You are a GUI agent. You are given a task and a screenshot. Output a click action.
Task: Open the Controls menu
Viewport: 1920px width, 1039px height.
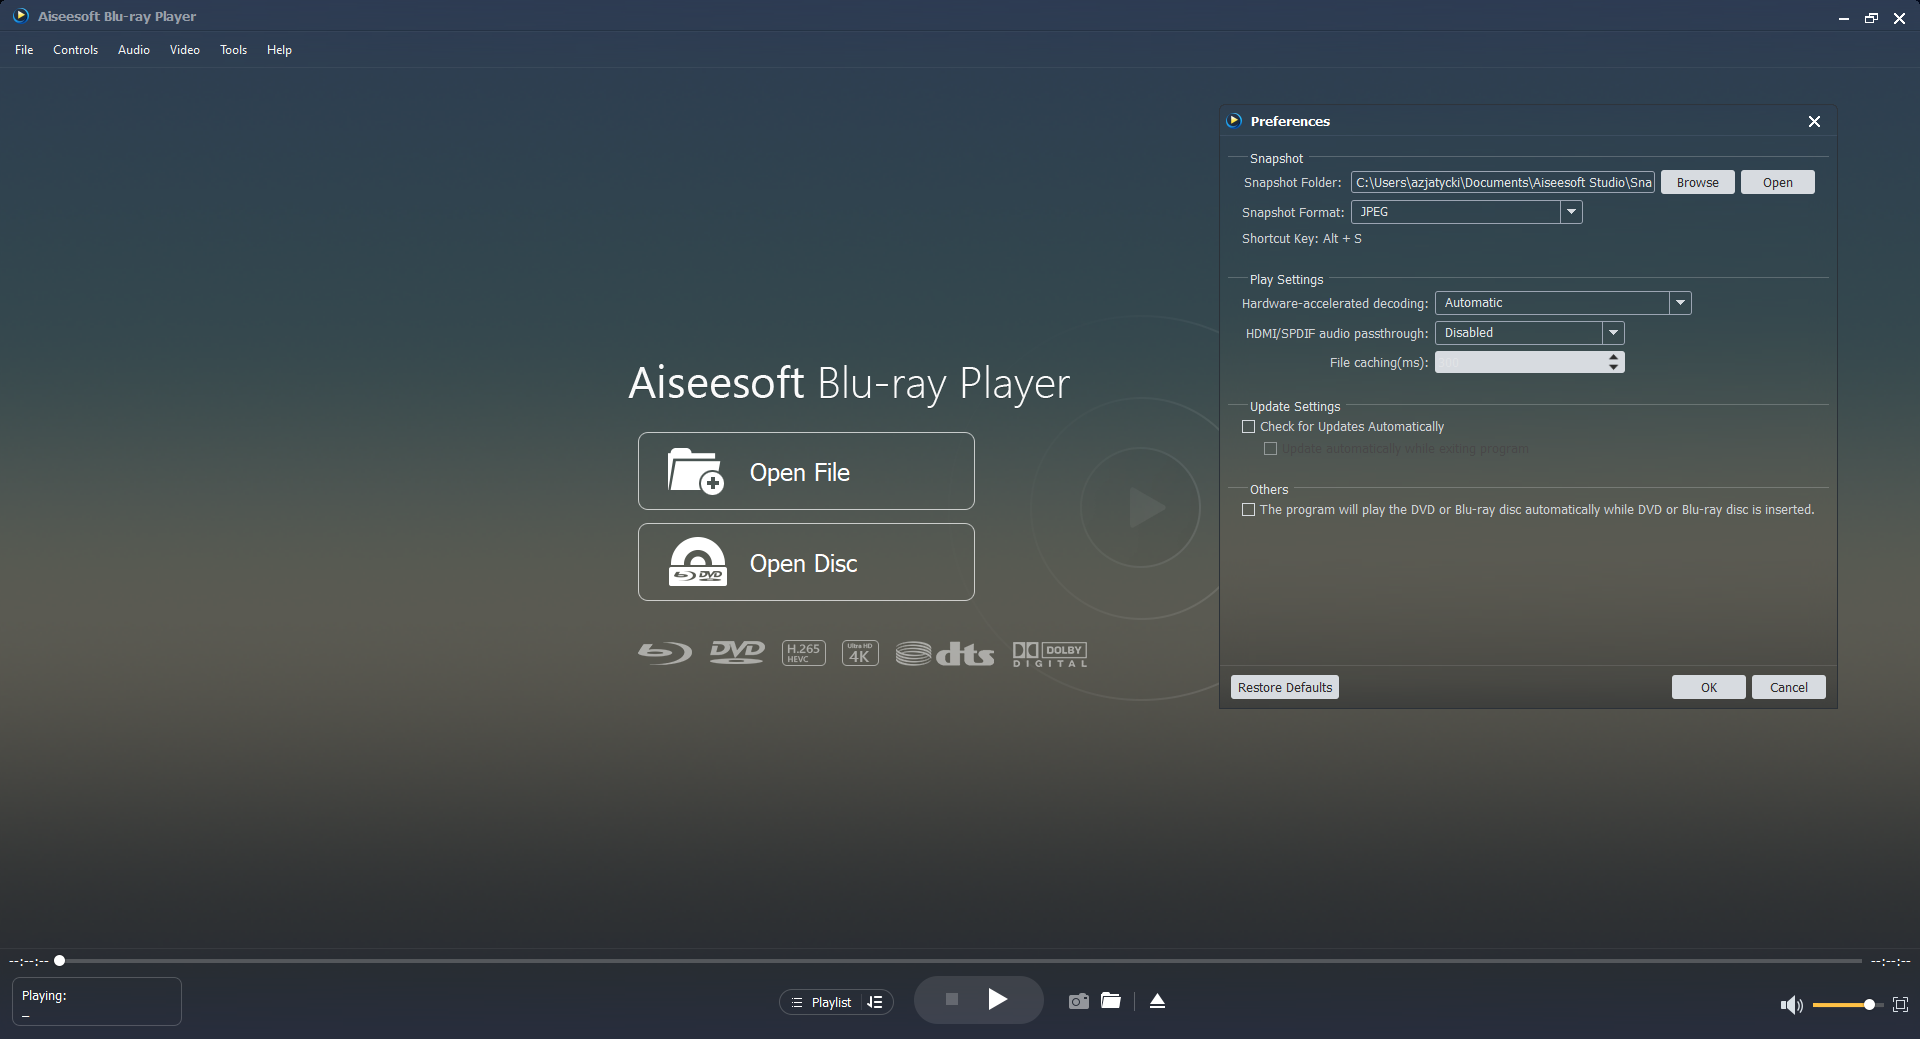[75, 50]
